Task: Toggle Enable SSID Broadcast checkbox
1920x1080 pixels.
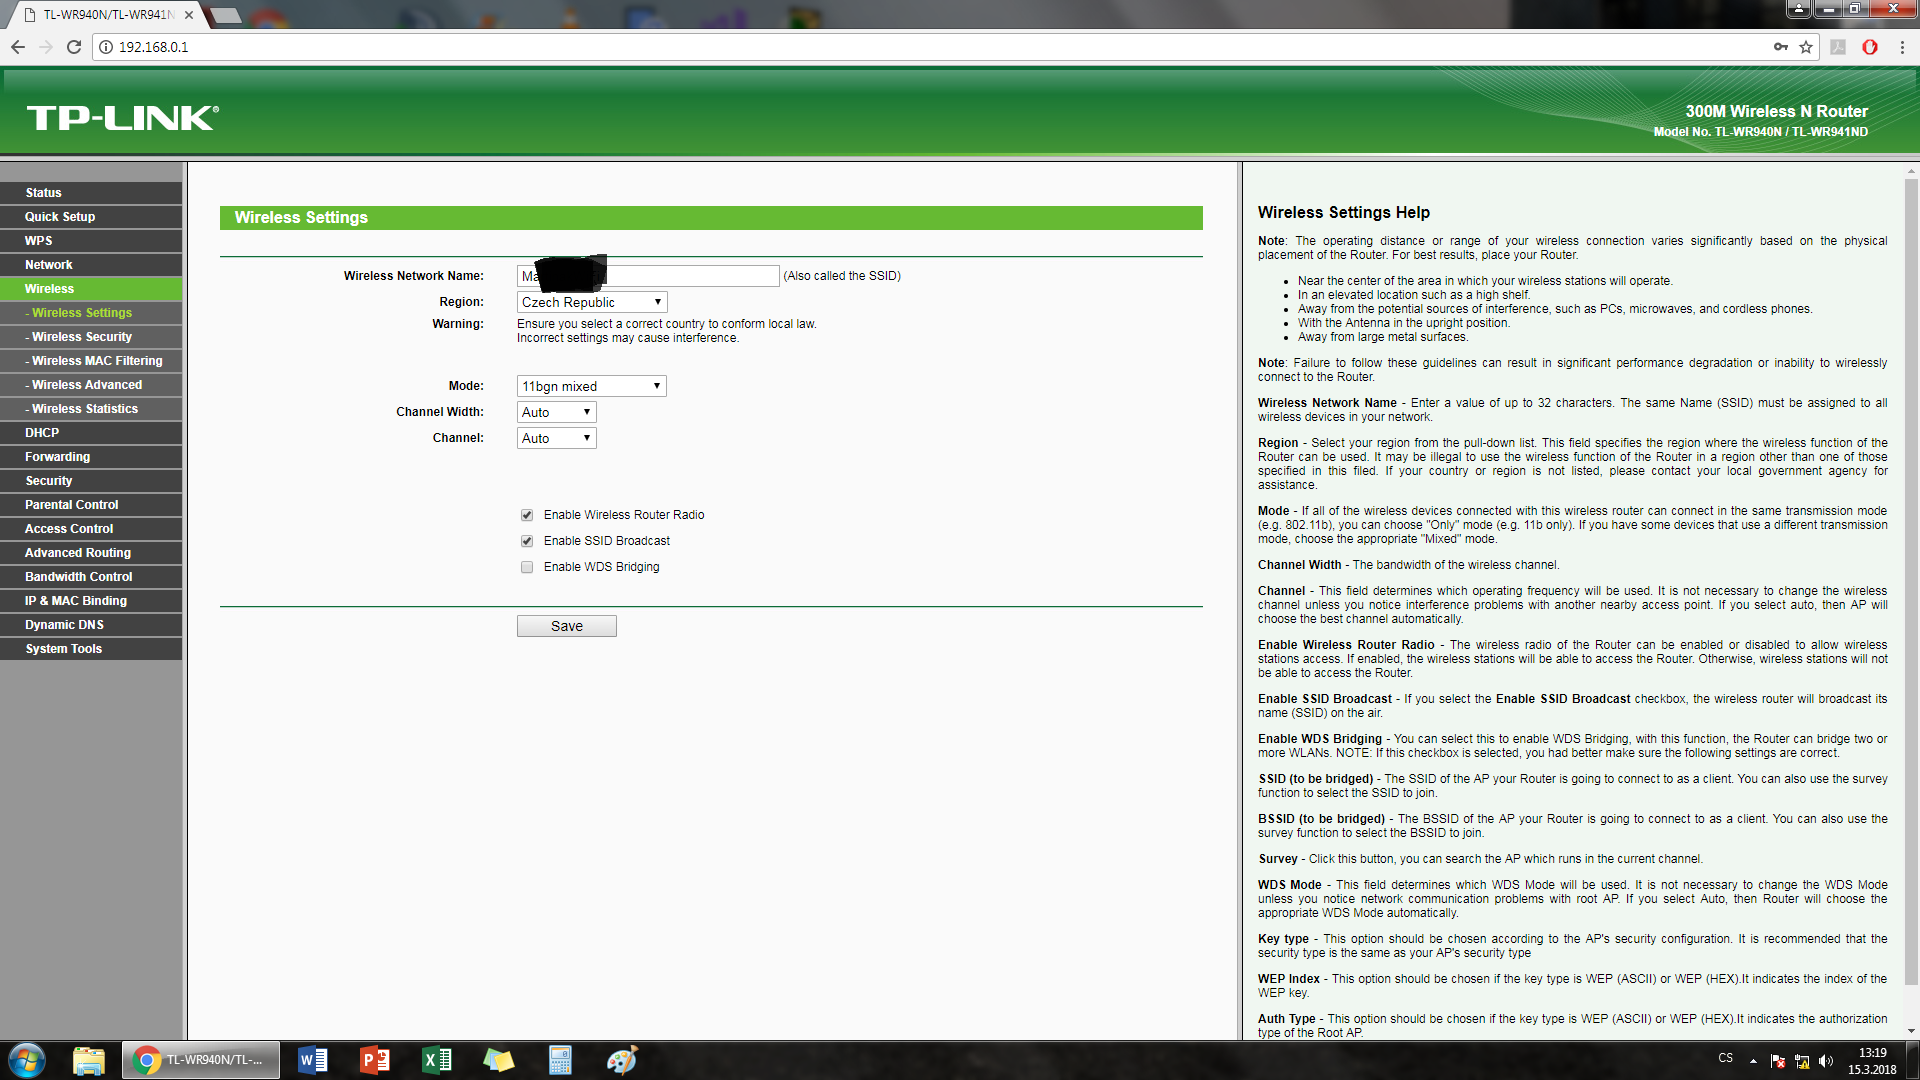Action: click(x=527, y=541)
